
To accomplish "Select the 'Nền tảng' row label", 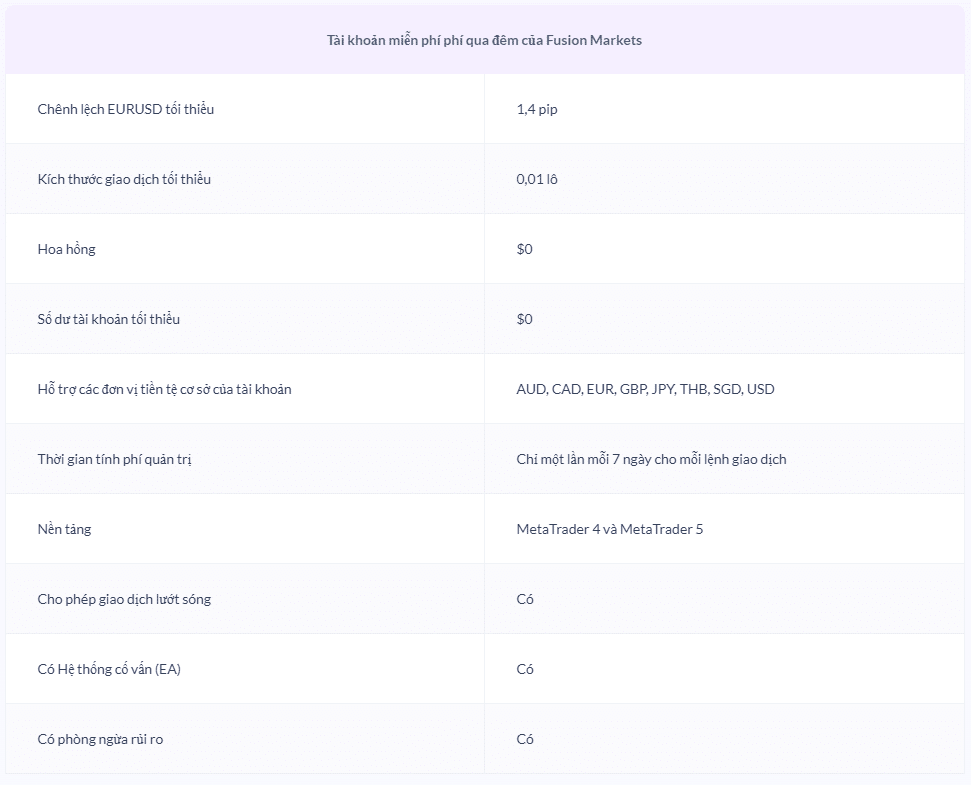I will pyautogui.click(x=65, y=529).
